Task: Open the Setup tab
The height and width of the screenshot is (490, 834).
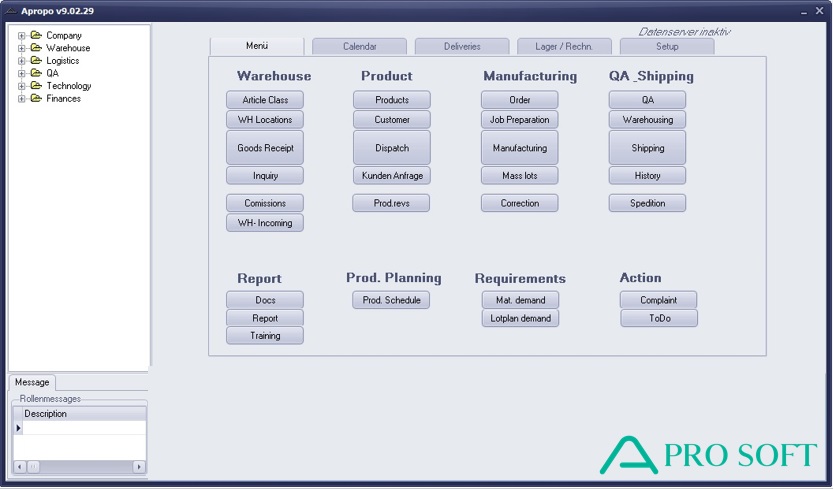Action: point(666,46)
